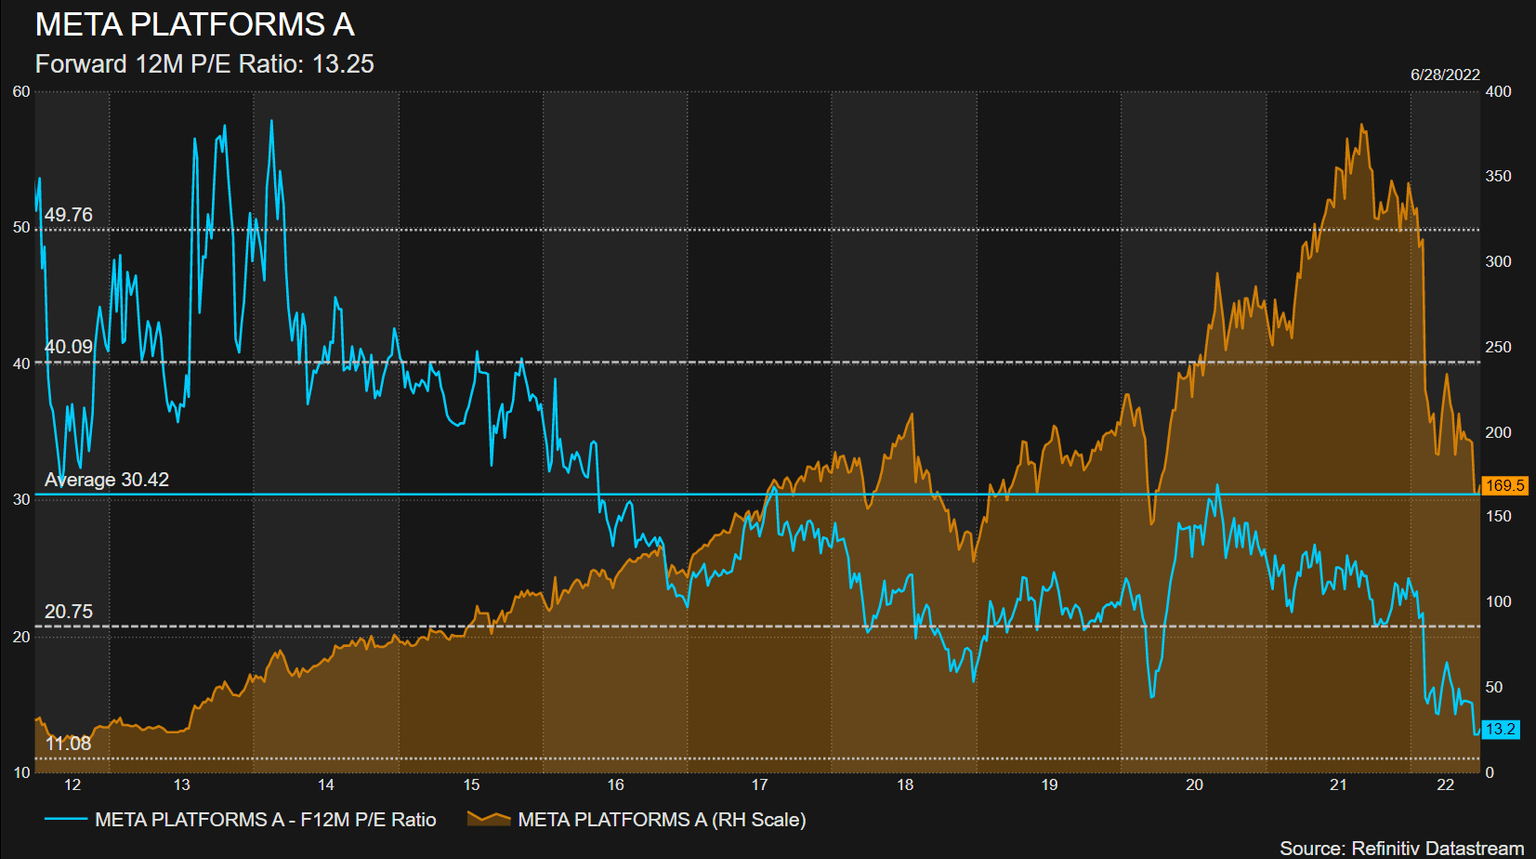Click the 30 label on the left P/E axis

(x=21, y=500)
